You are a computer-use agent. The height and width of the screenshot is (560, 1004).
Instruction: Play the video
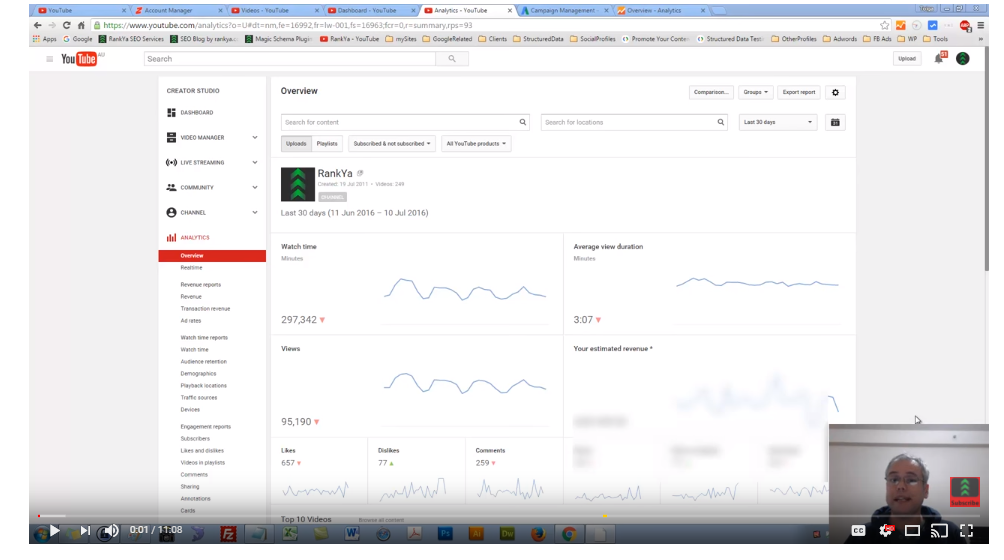[54, 531]
